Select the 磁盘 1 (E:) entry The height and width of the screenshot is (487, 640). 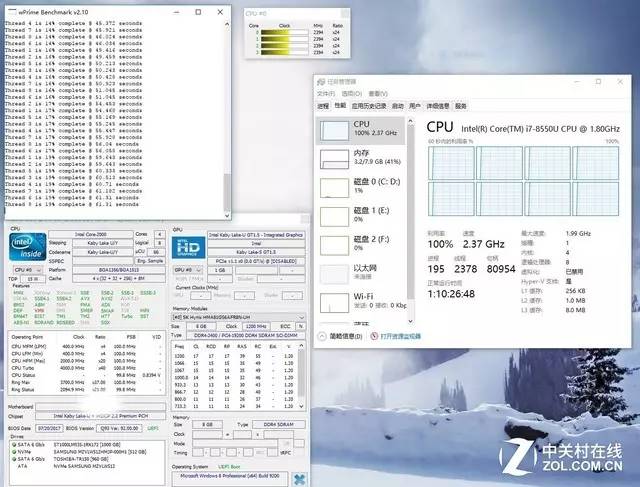(360, 216)
